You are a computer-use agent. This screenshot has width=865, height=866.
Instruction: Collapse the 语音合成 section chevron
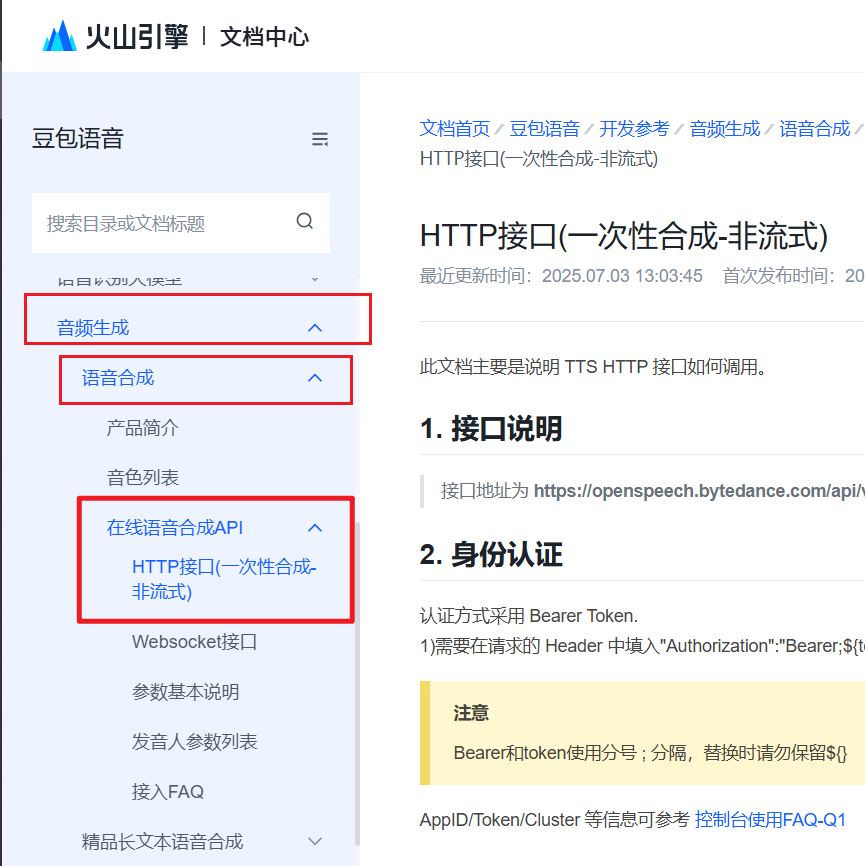tap(315, 378)
